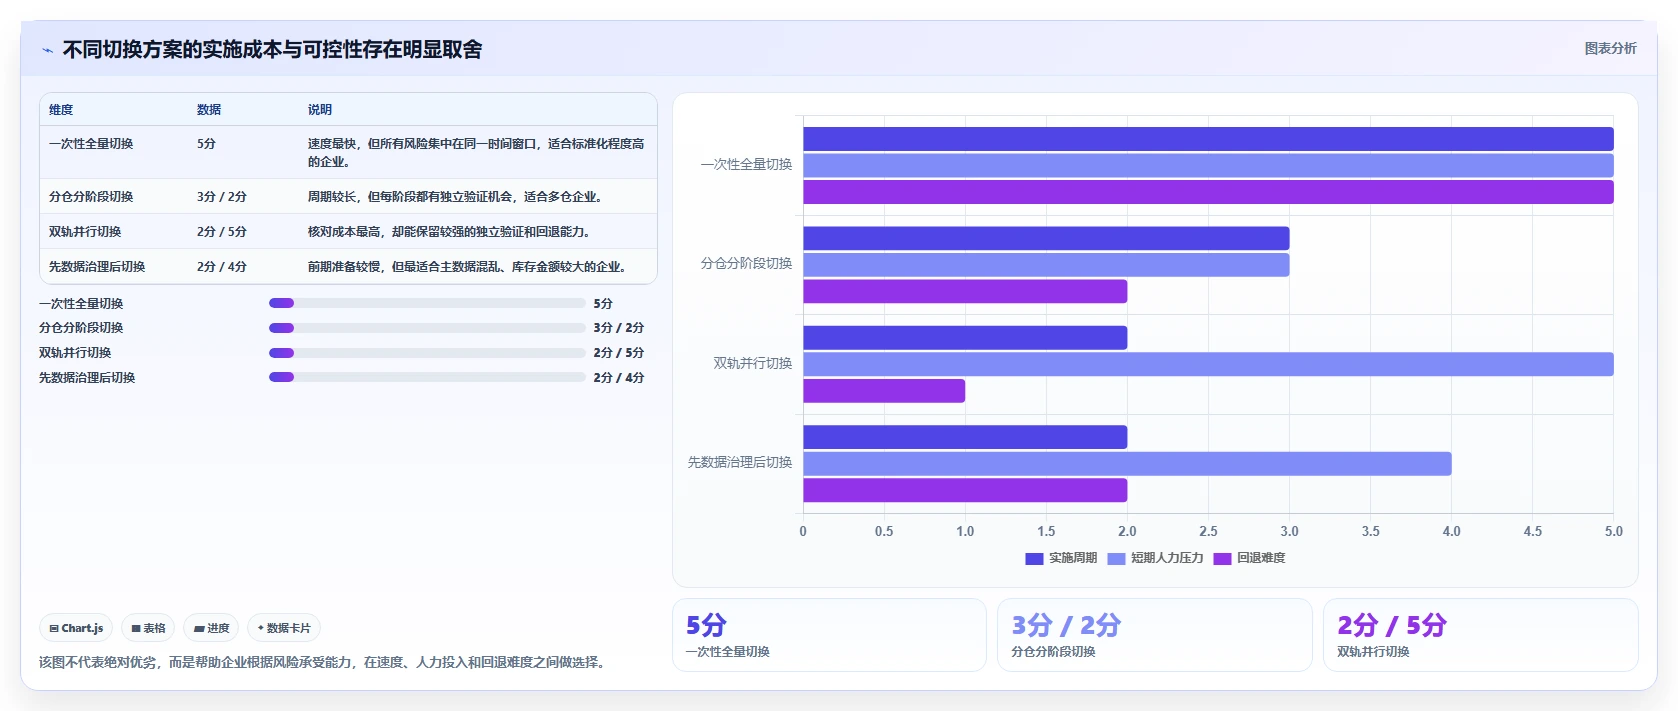Click the table value 3分 / 2分
Screen dimensions: 1678x711
tap(222, 197)
